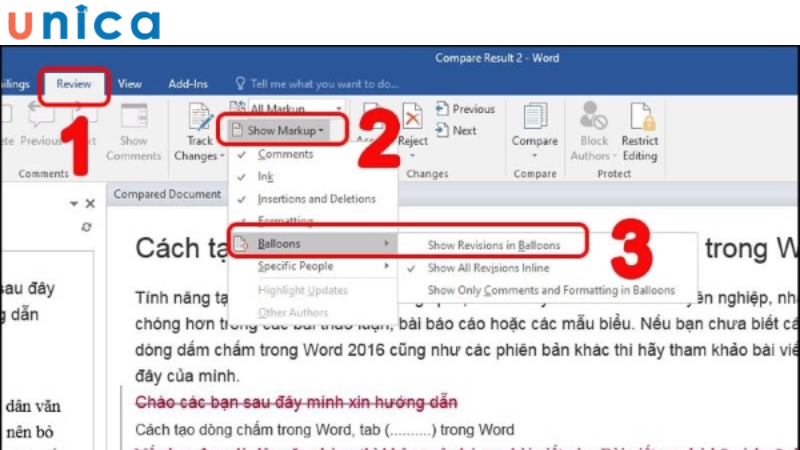
Task: Click the Previous change arrow icon
Action: (442, 109)
